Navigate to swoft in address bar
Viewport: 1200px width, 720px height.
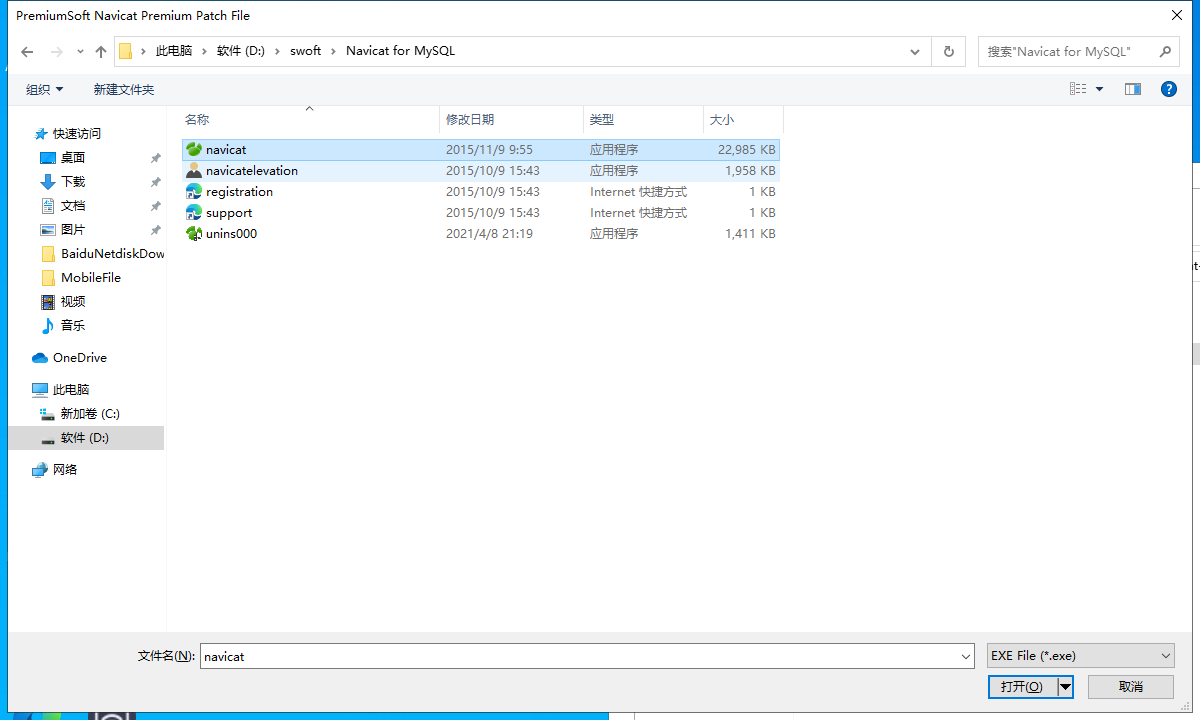pos(306,51)
